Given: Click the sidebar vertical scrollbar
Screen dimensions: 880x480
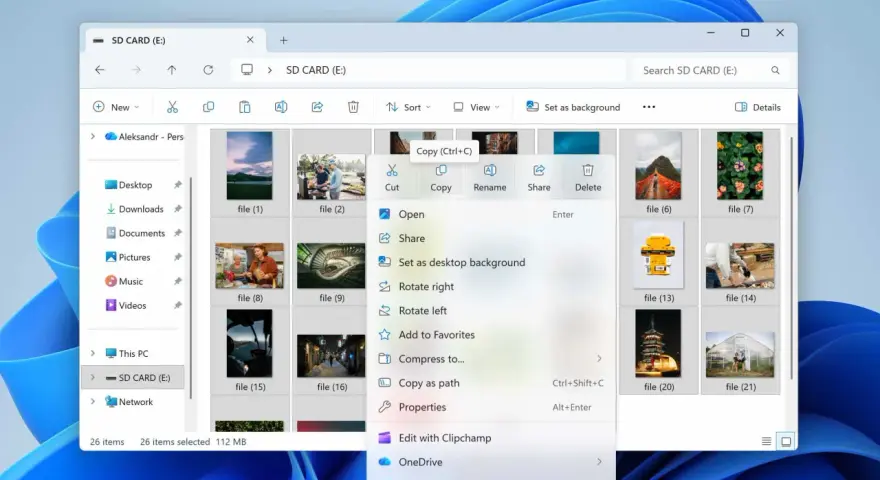Looking at the screenshot, I should [x=191, y=287].
